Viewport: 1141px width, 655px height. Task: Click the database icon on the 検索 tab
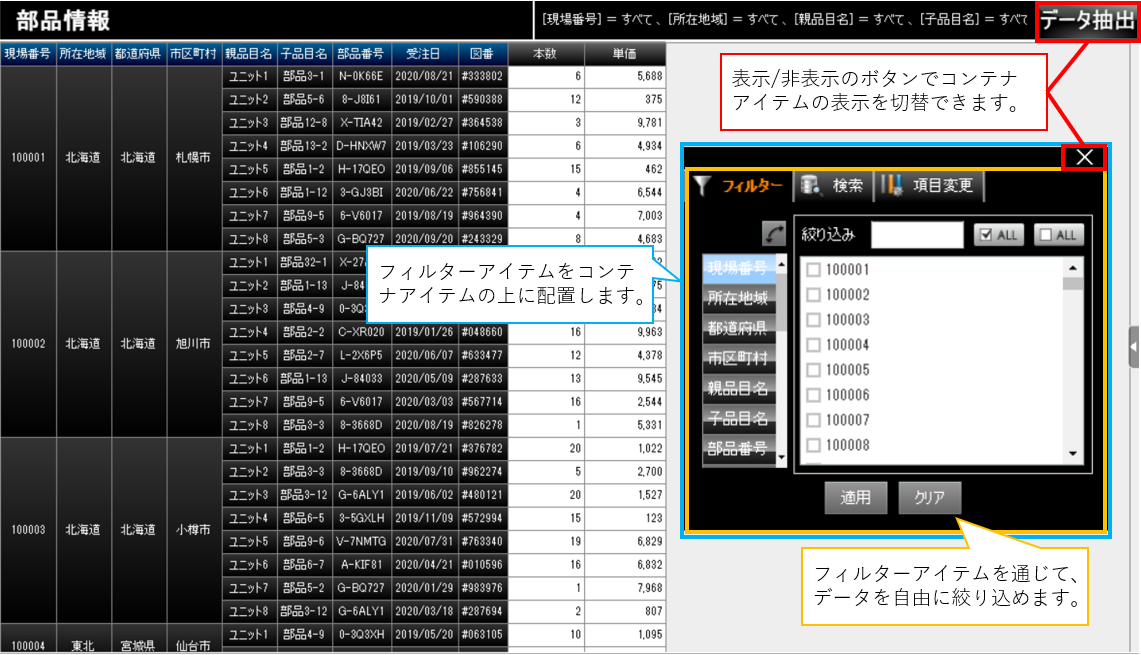[810, 186]
